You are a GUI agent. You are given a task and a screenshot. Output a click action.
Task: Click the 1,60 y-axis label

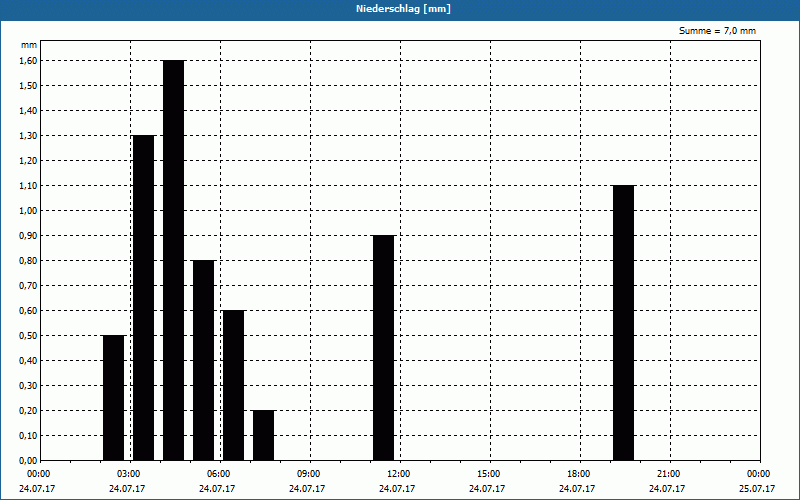(x=29, y=61)
